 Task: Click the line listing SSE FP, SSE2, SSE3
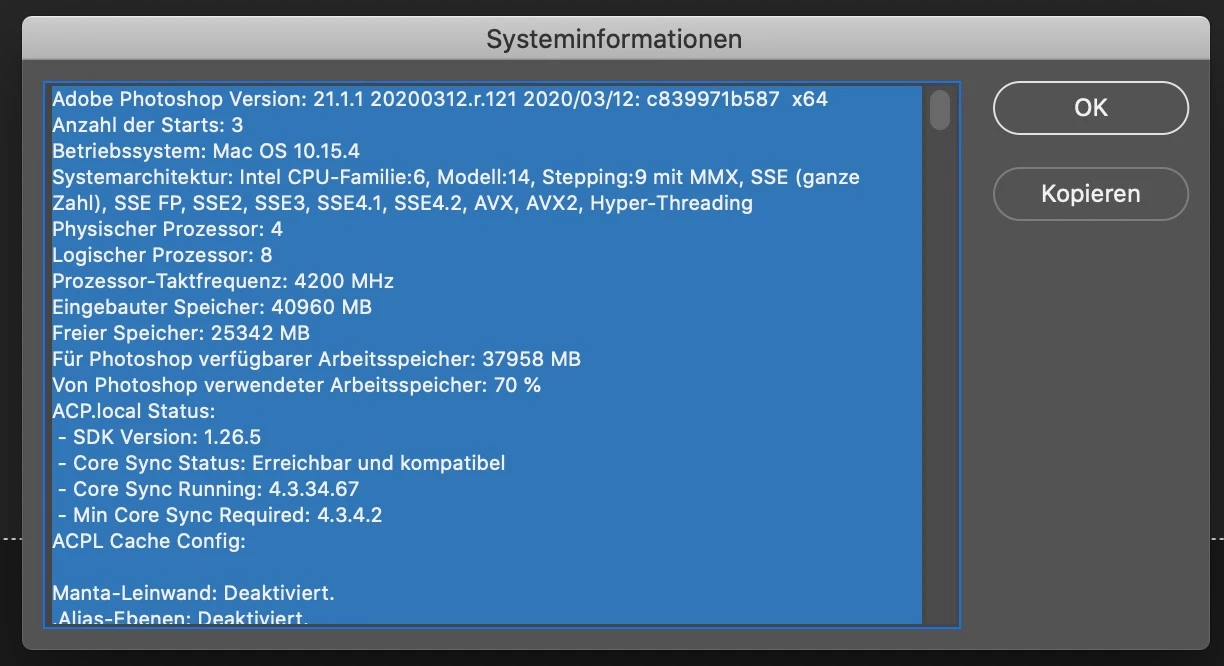coord(402,203)
